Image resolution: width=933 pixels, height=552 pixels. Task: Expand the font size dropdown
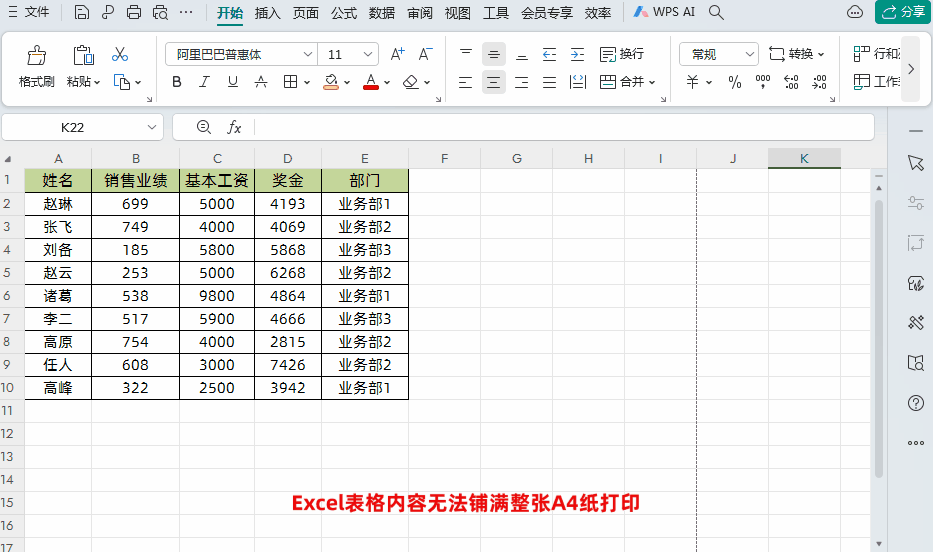click(x=368, y=54)
